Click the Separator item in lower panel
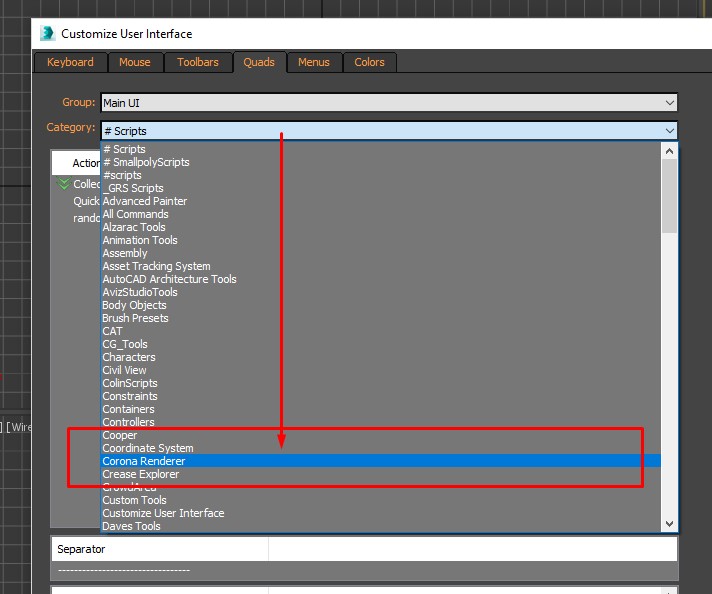 pos(81,549)
